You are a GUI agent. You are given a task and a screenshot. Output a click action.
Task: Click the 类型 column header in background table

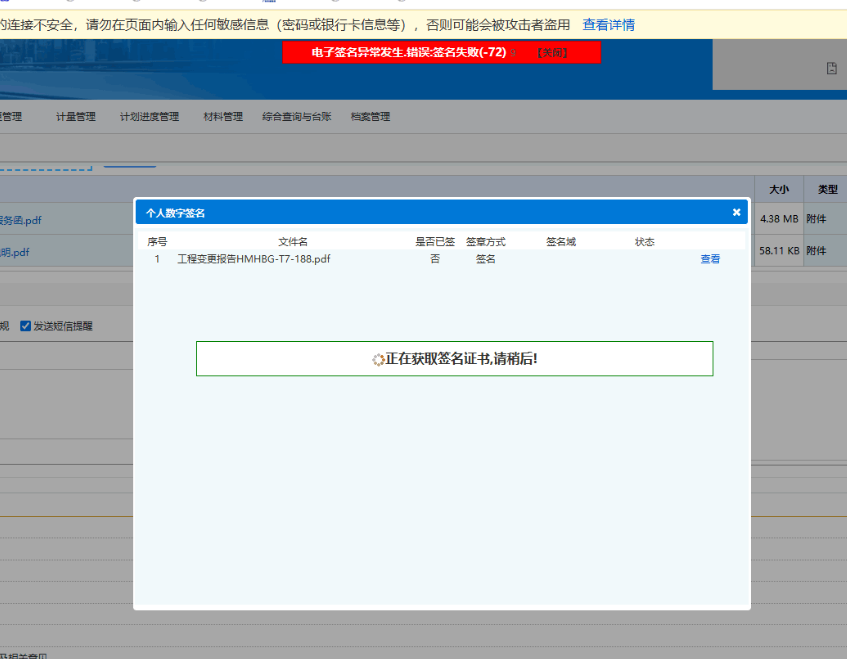point(827,189)
